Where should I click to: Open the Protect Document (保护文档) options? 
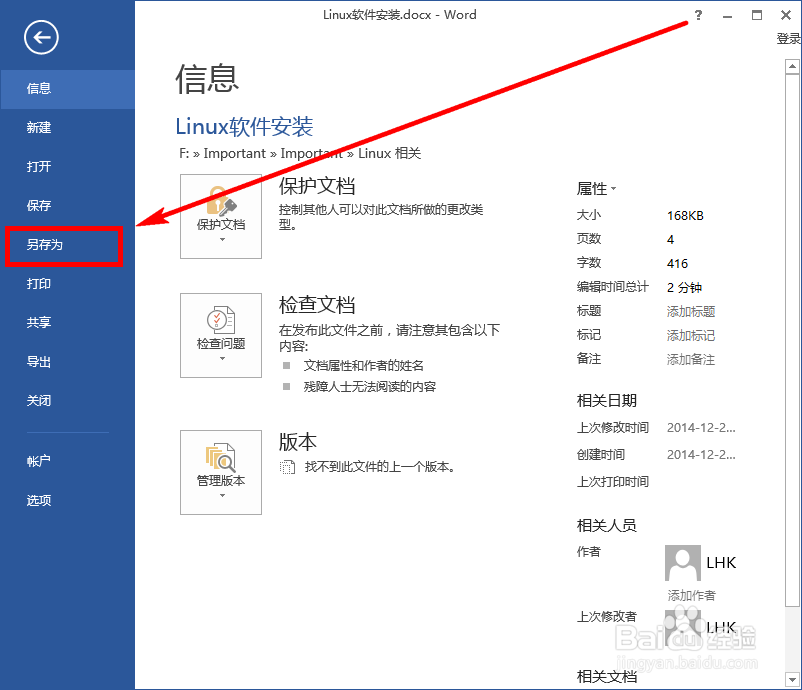(220, 218)
